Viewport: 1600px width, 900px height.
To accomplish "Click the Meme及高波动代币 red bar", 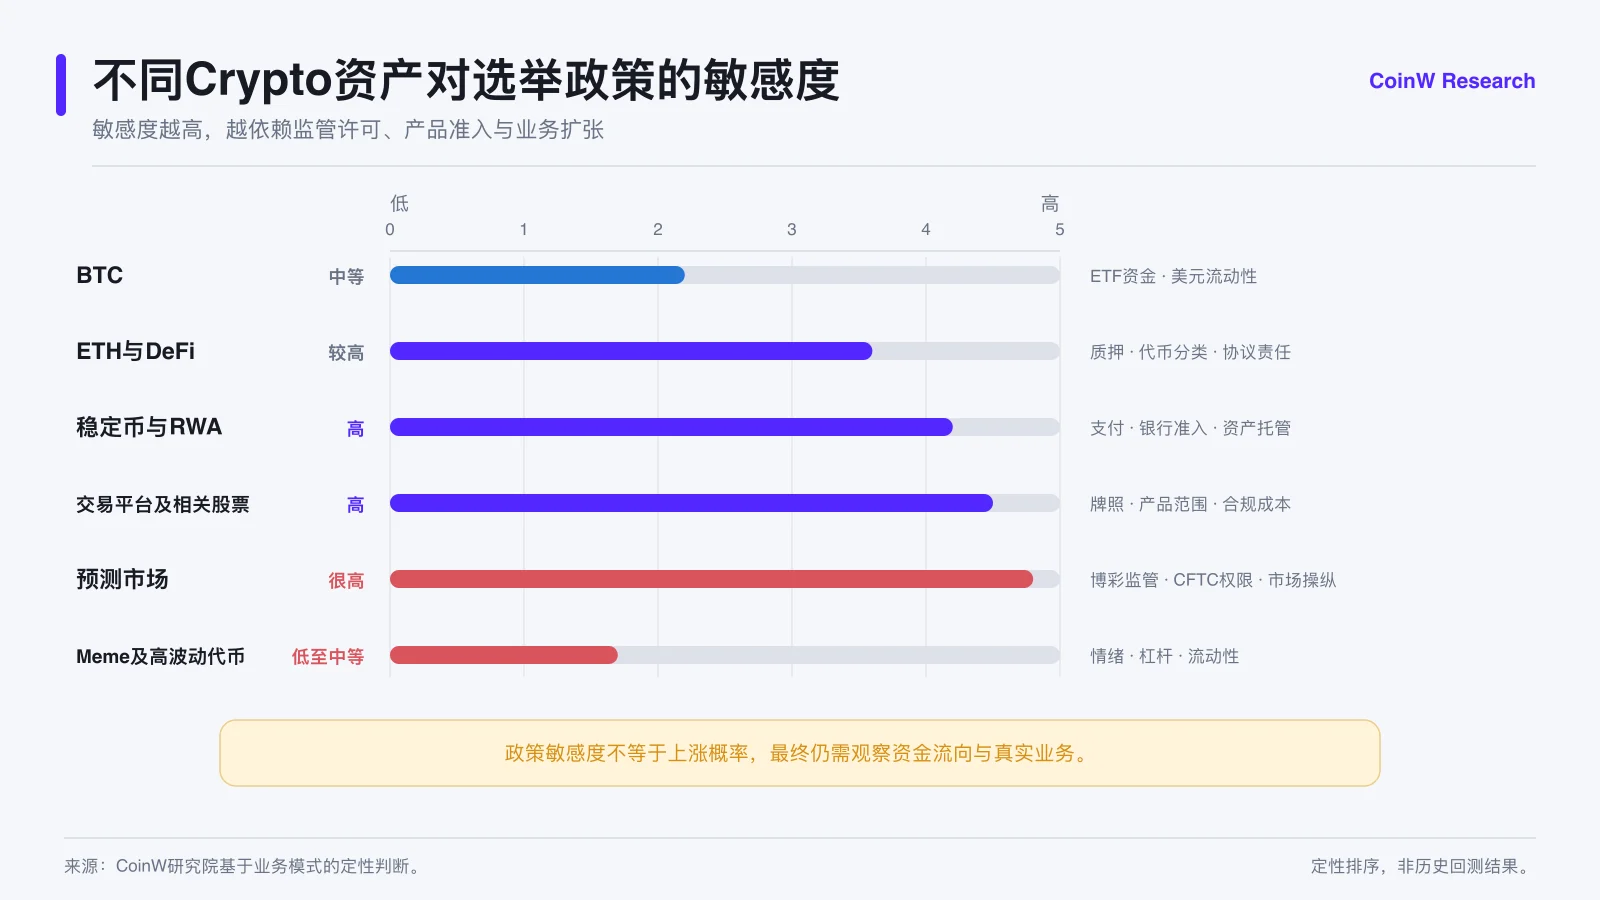I will tap(504, 655).
